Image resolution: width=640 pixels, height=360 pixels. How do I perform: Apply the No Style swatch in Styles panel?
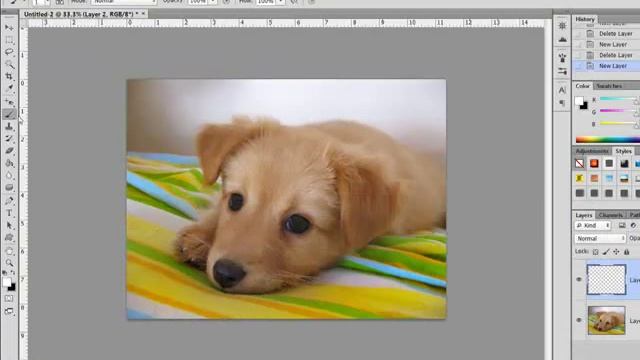[x=580, y=164]
